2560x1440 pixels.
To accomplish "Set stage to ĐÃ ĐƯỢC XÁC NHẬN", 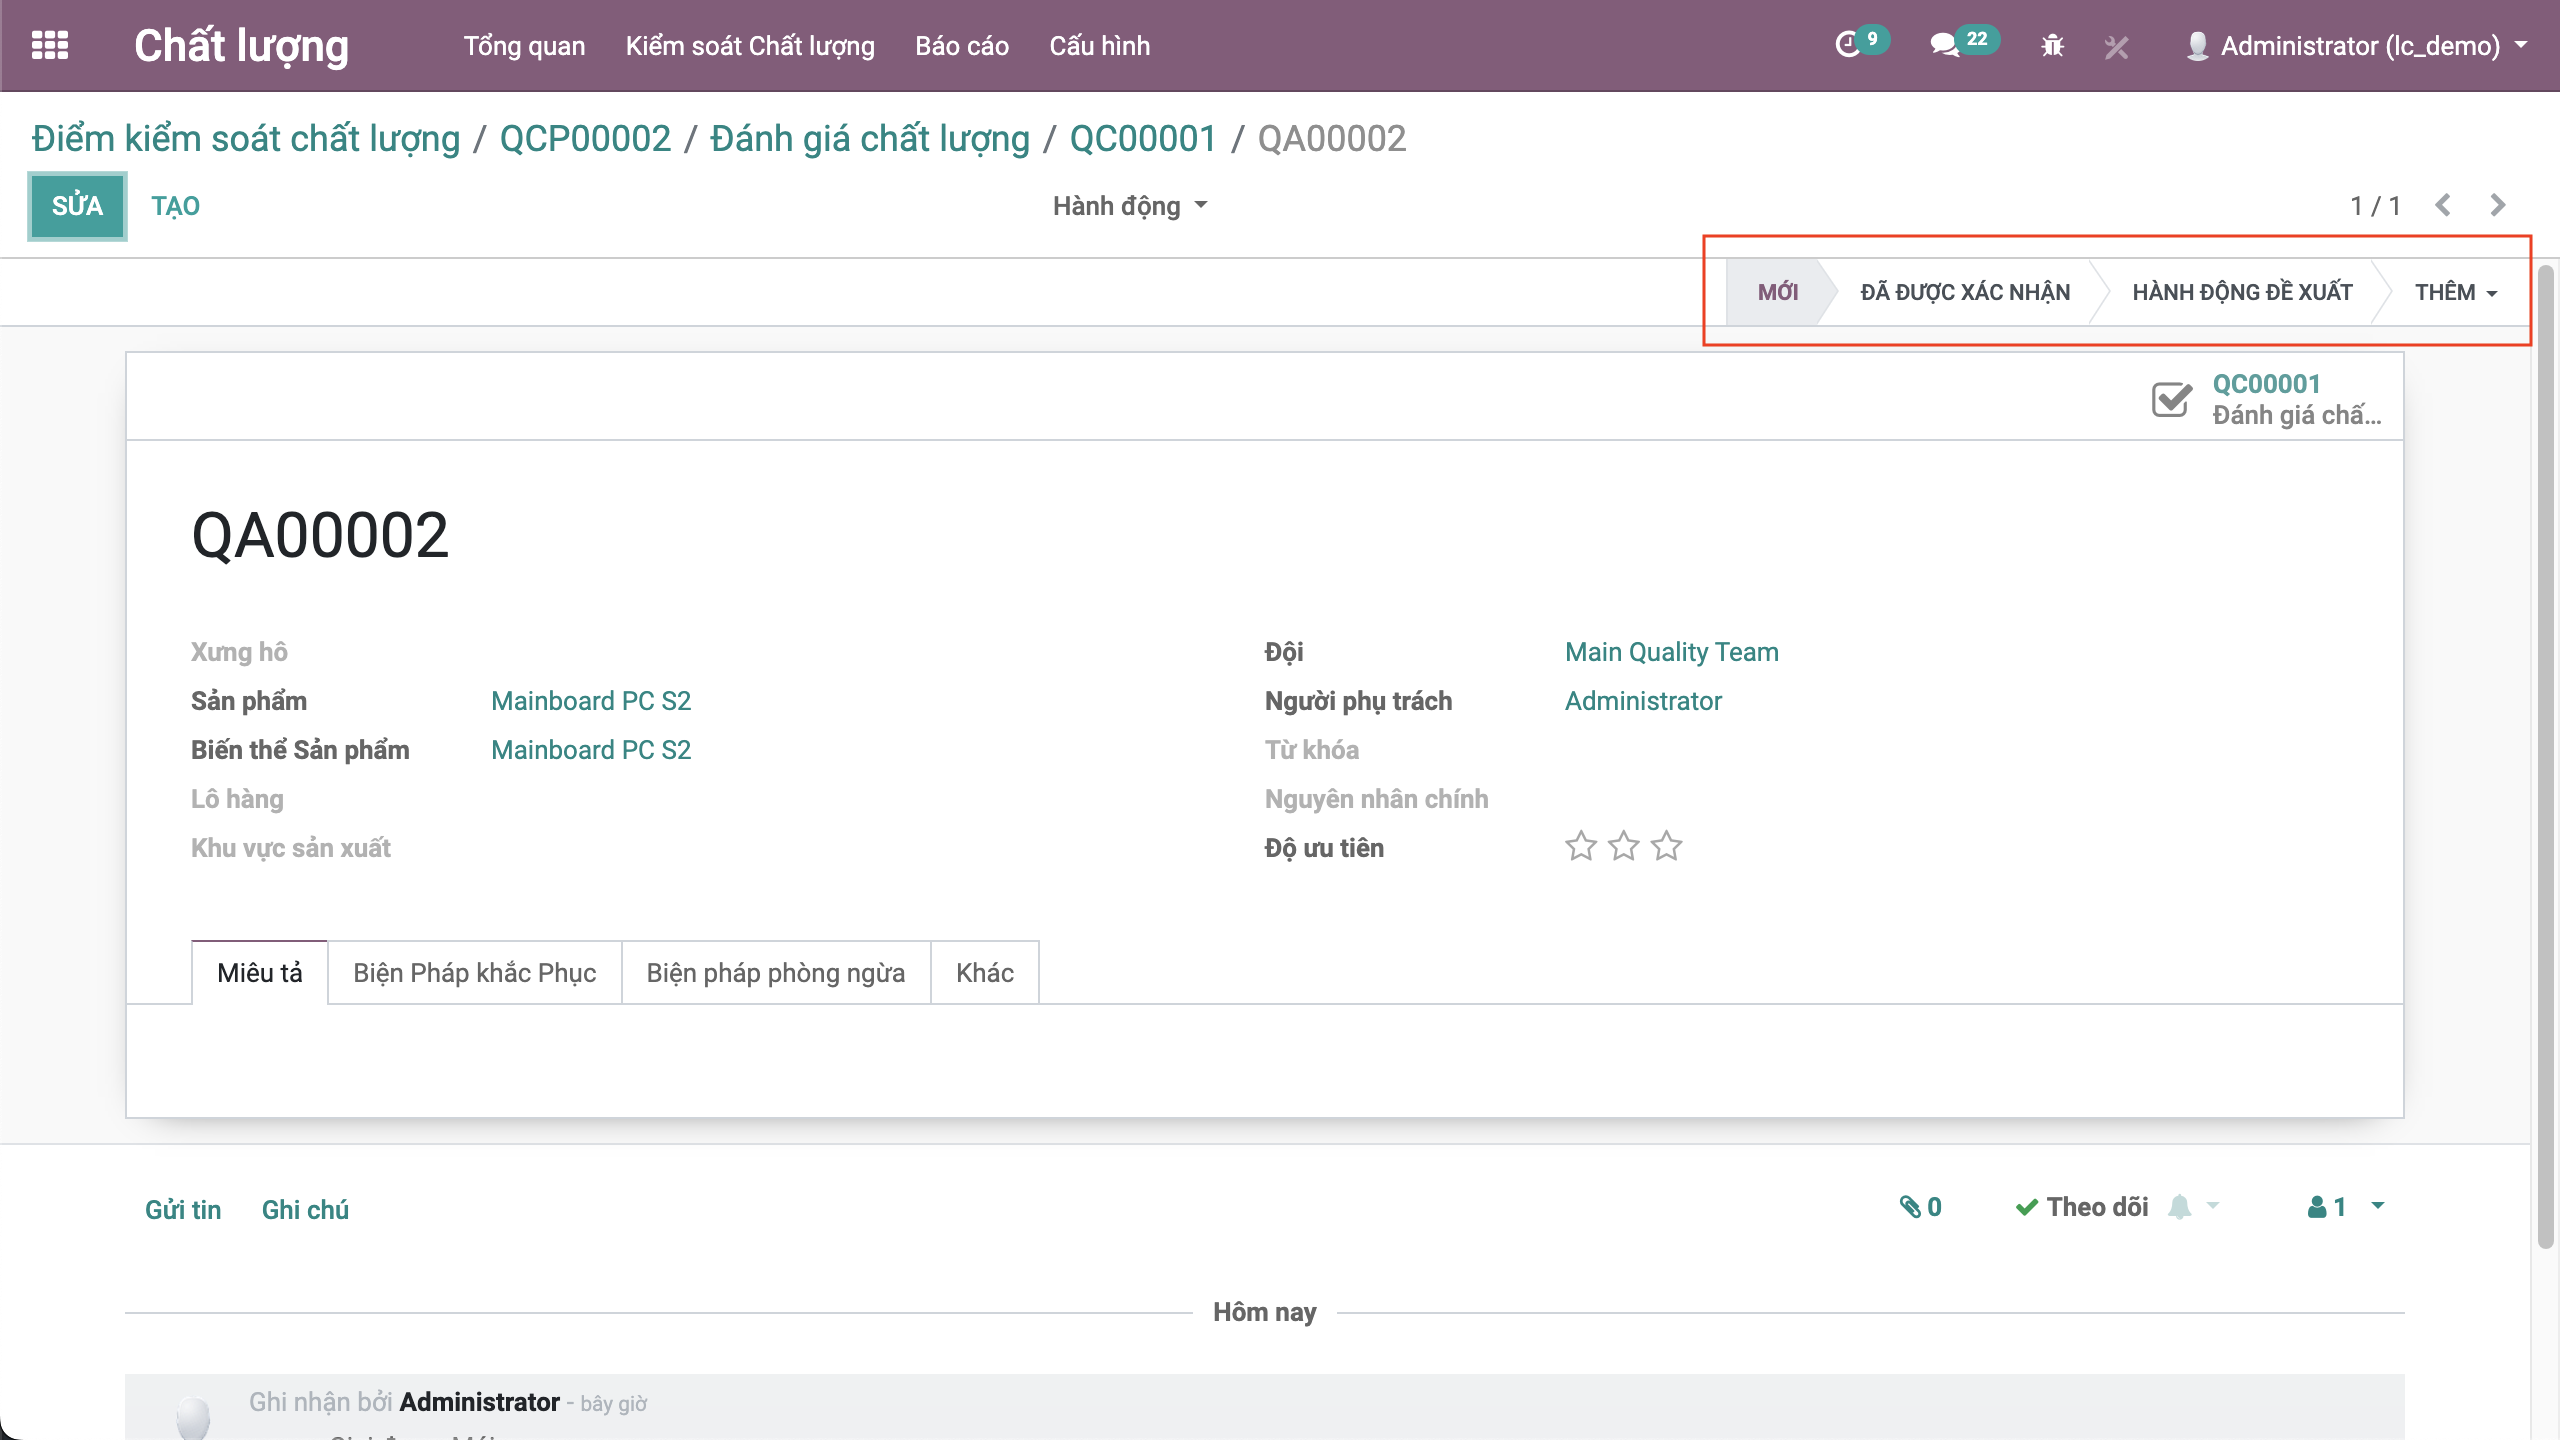I will [x=1964, y=292].
